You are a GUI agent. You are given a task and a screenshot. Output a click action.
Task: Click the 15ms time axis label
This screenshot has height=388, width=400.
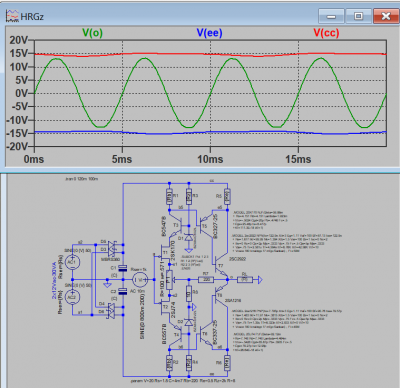pos(298,159)
